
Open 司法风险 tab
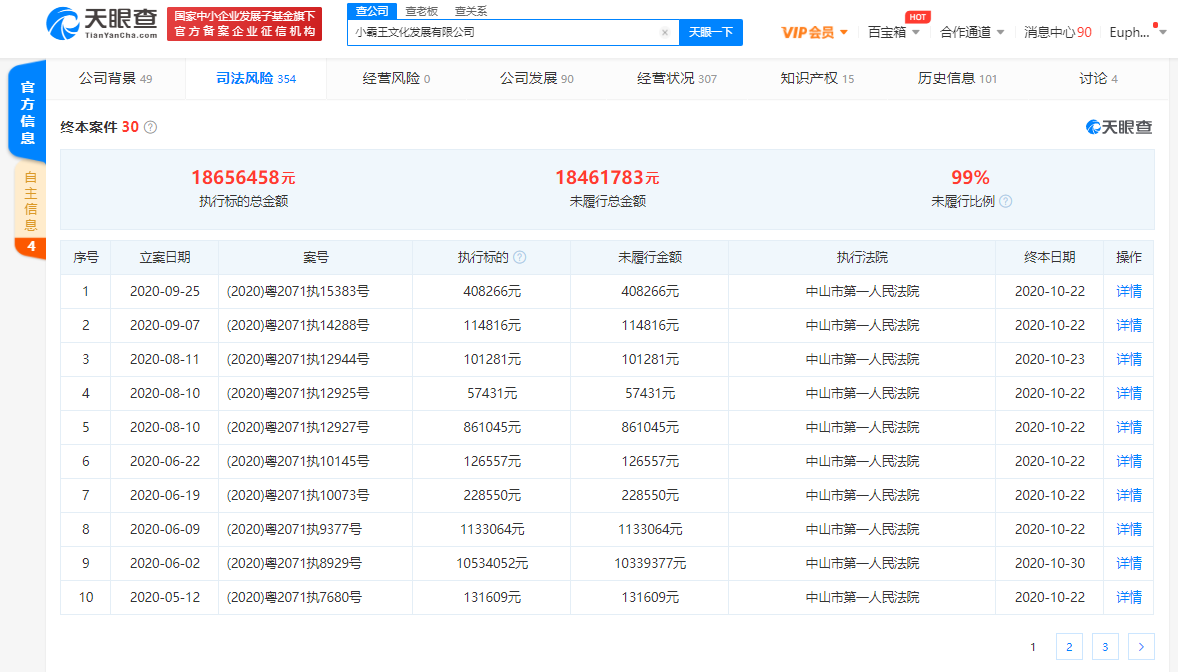click(x=255, y=78)
